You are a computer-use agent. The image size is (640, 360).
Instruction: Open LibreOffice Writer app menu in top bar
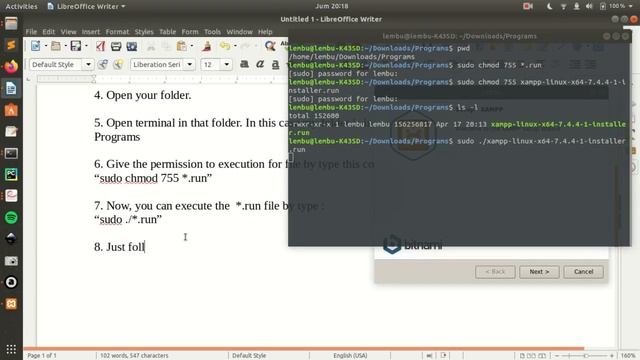pos(86,6)
